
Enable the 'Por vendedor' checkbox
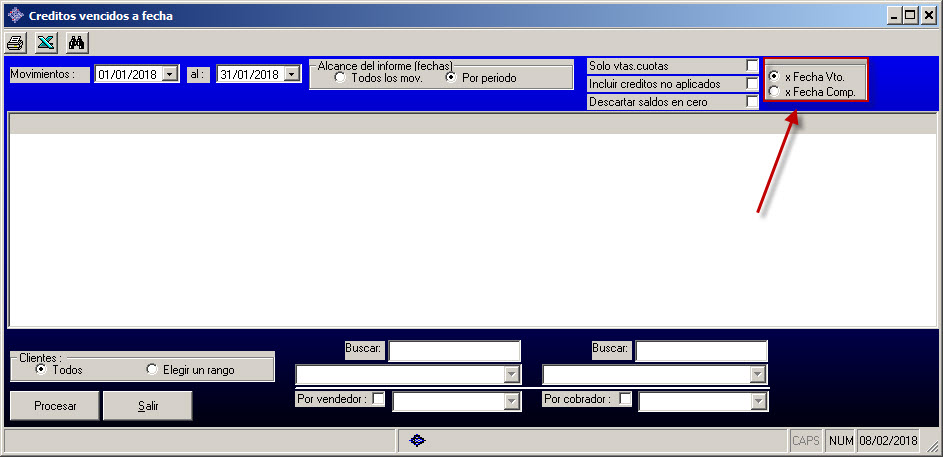[x=378, y=398]
